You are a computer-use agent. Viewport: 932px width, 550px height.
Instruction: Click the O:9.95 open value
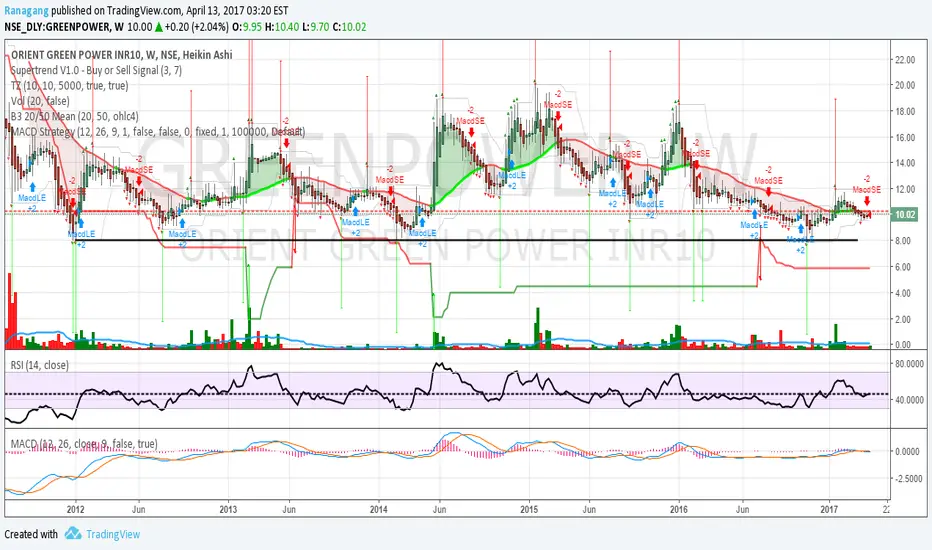(247, 27)
